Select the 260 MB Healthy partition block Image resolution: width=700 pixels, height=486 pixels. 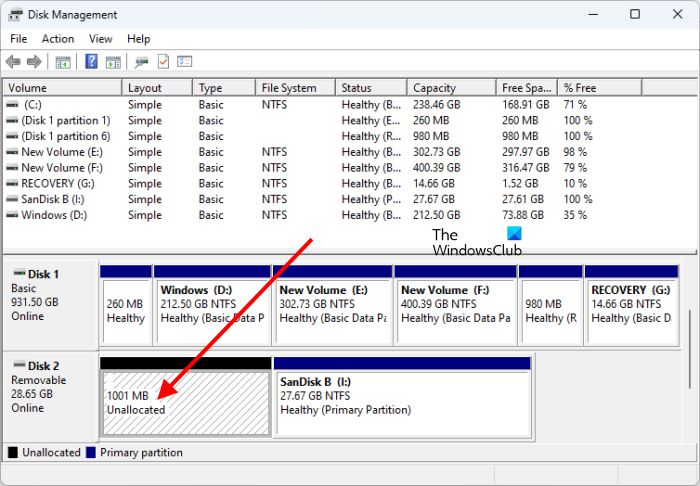click(x=126, y=305)
